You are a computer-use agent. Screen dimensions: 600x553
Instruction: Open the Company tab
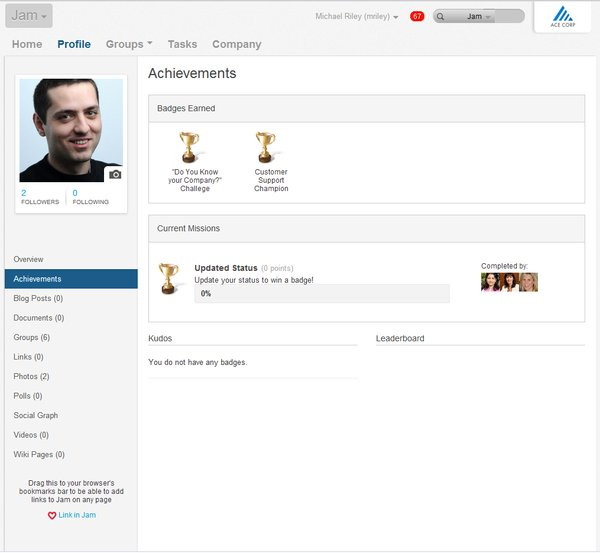coord(236,44)
